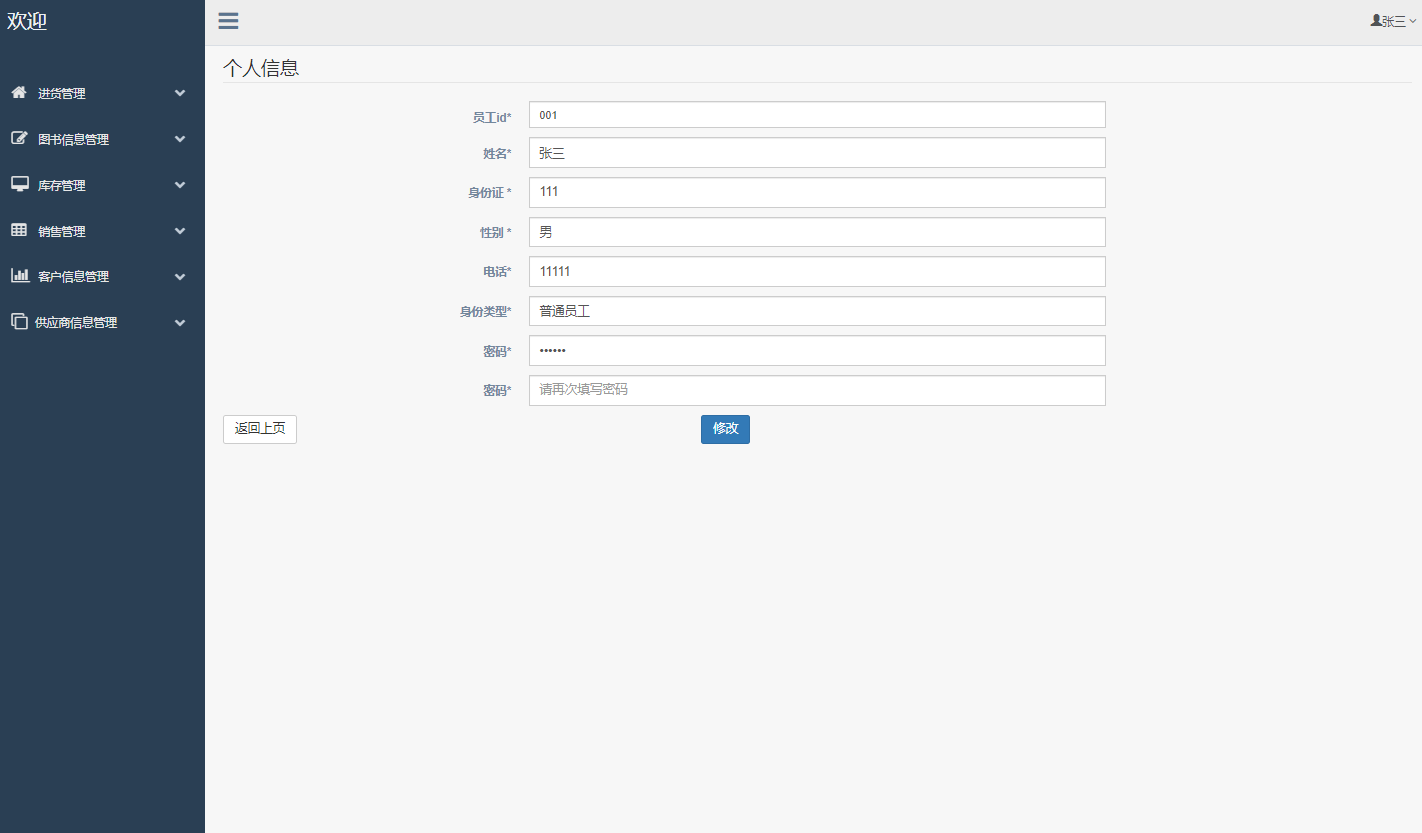Expand the 客户信息管理 chevron
1422x833 pixels.
coord(180,276)
